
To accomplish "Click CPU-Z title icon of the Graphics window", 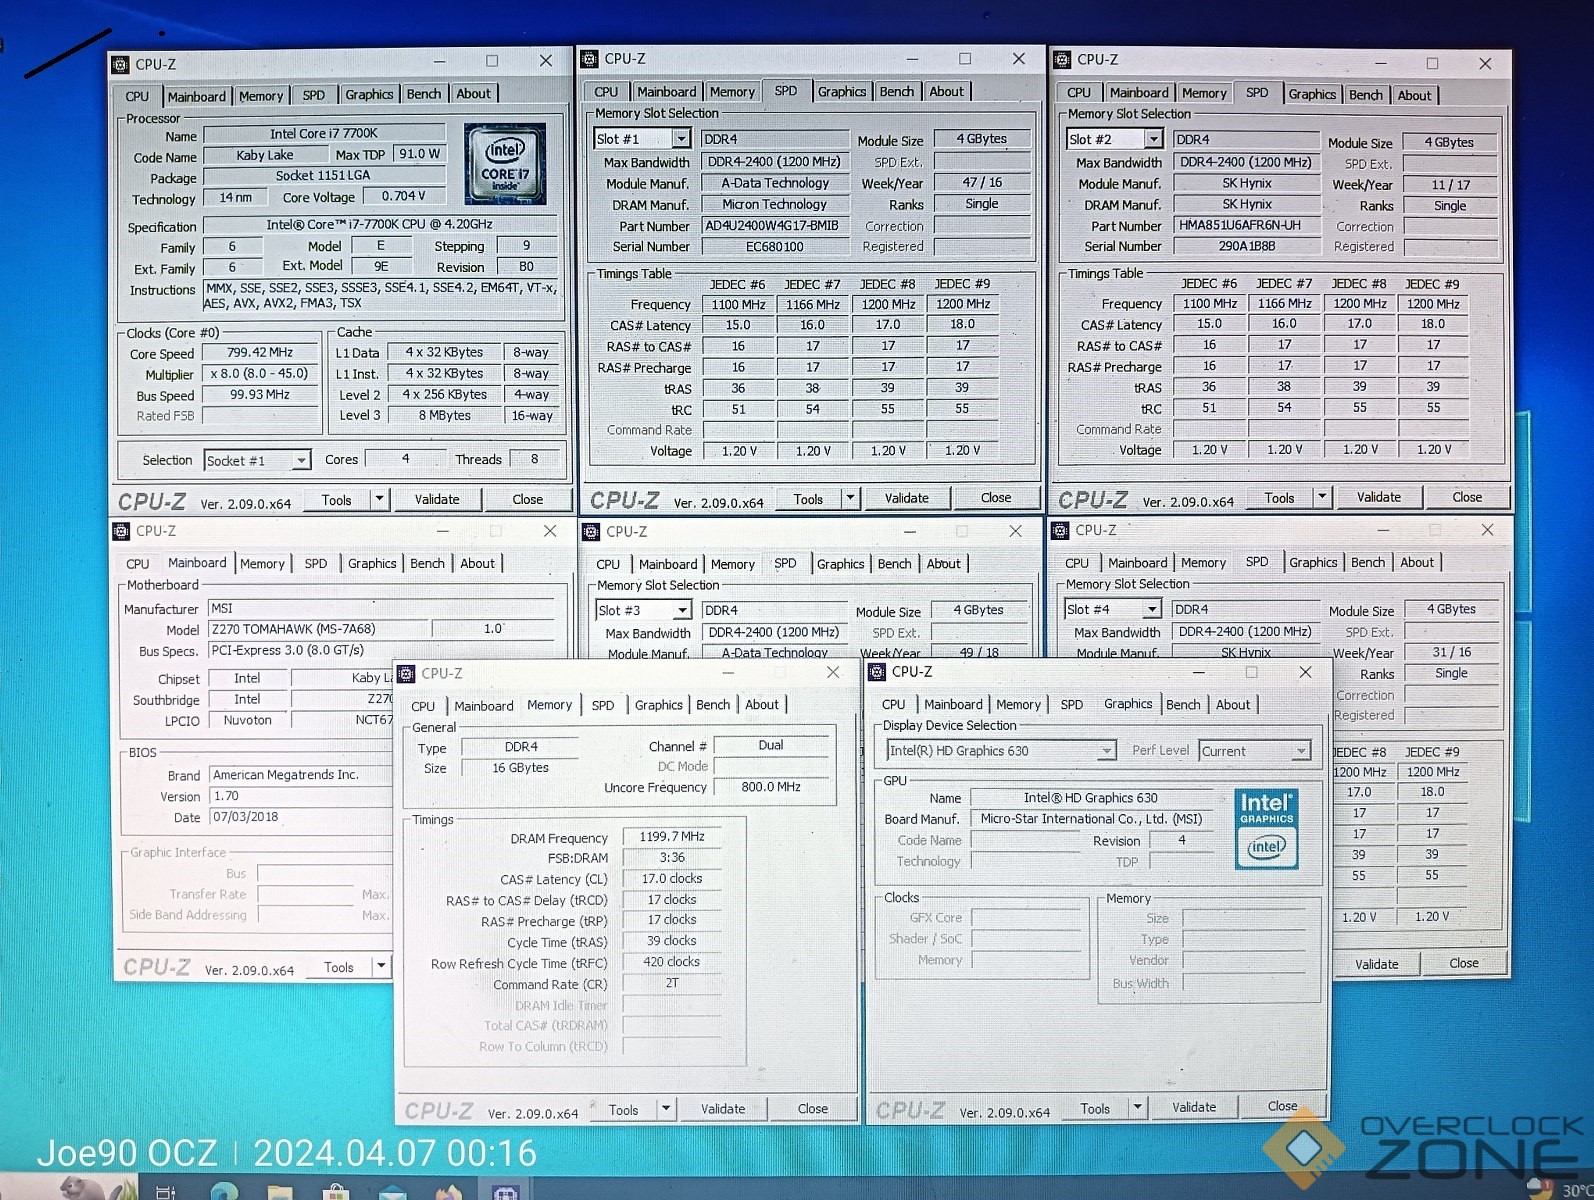I will click(877, 672).
